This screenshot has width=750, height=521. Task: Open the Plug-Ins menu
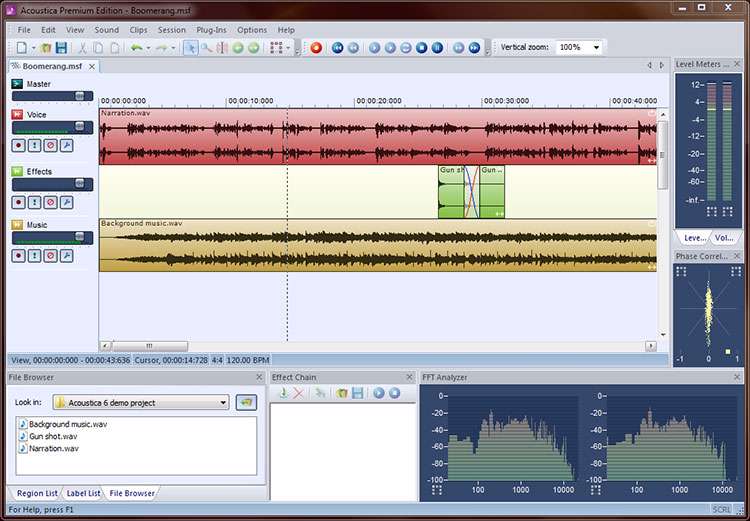[x=211, y=30]
